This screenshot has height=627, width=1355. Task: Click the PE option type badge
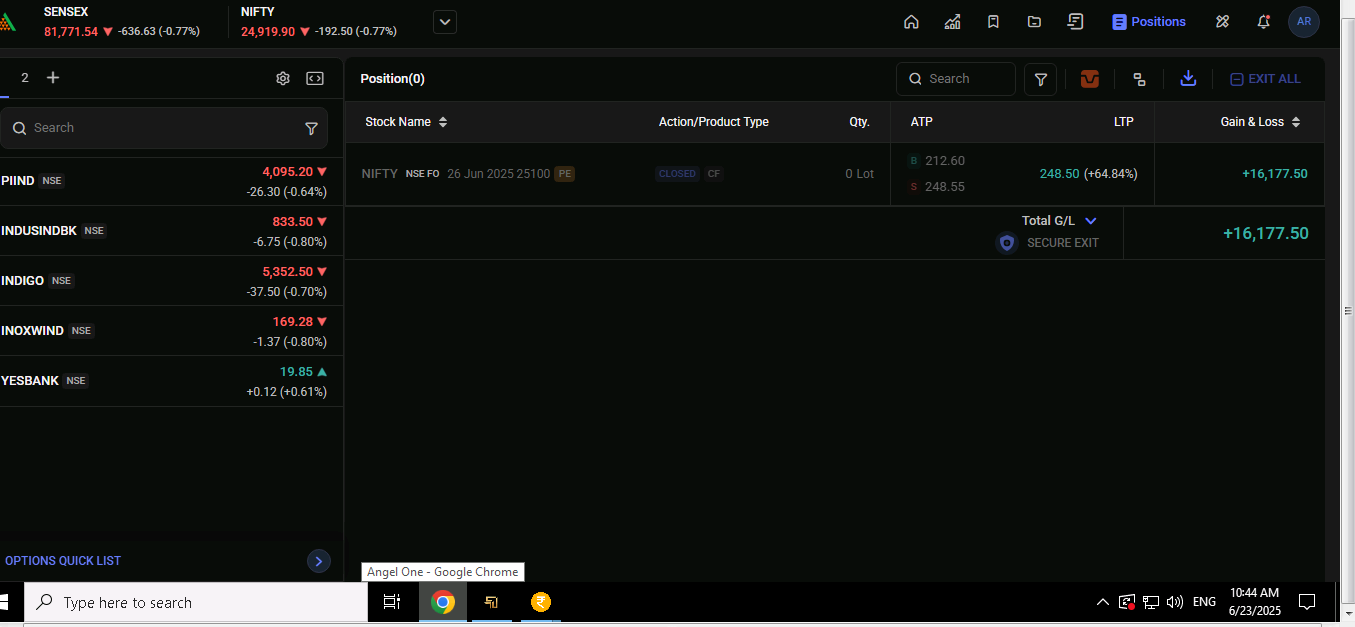[x=565, y=174]
